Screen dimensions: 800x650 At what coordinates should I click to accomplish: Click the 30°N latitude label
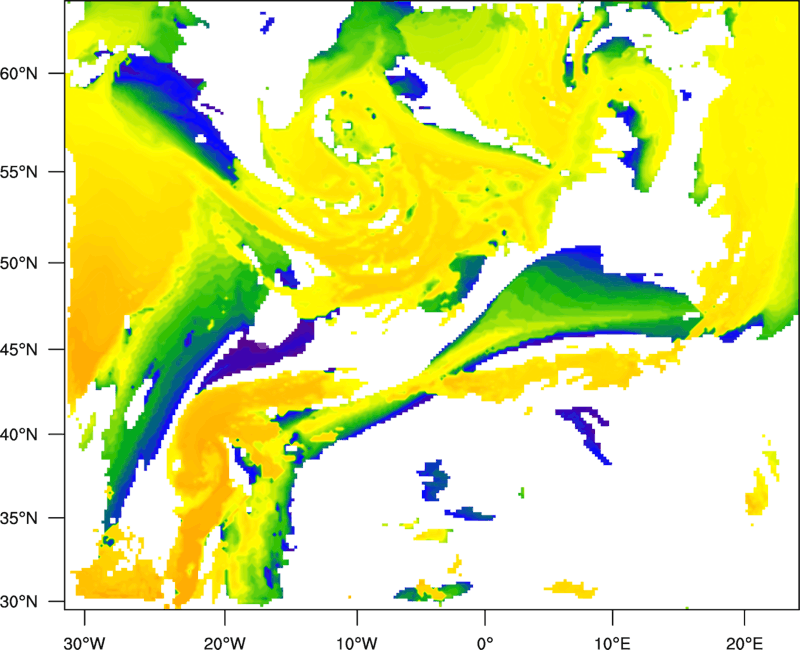coord(18,602)
